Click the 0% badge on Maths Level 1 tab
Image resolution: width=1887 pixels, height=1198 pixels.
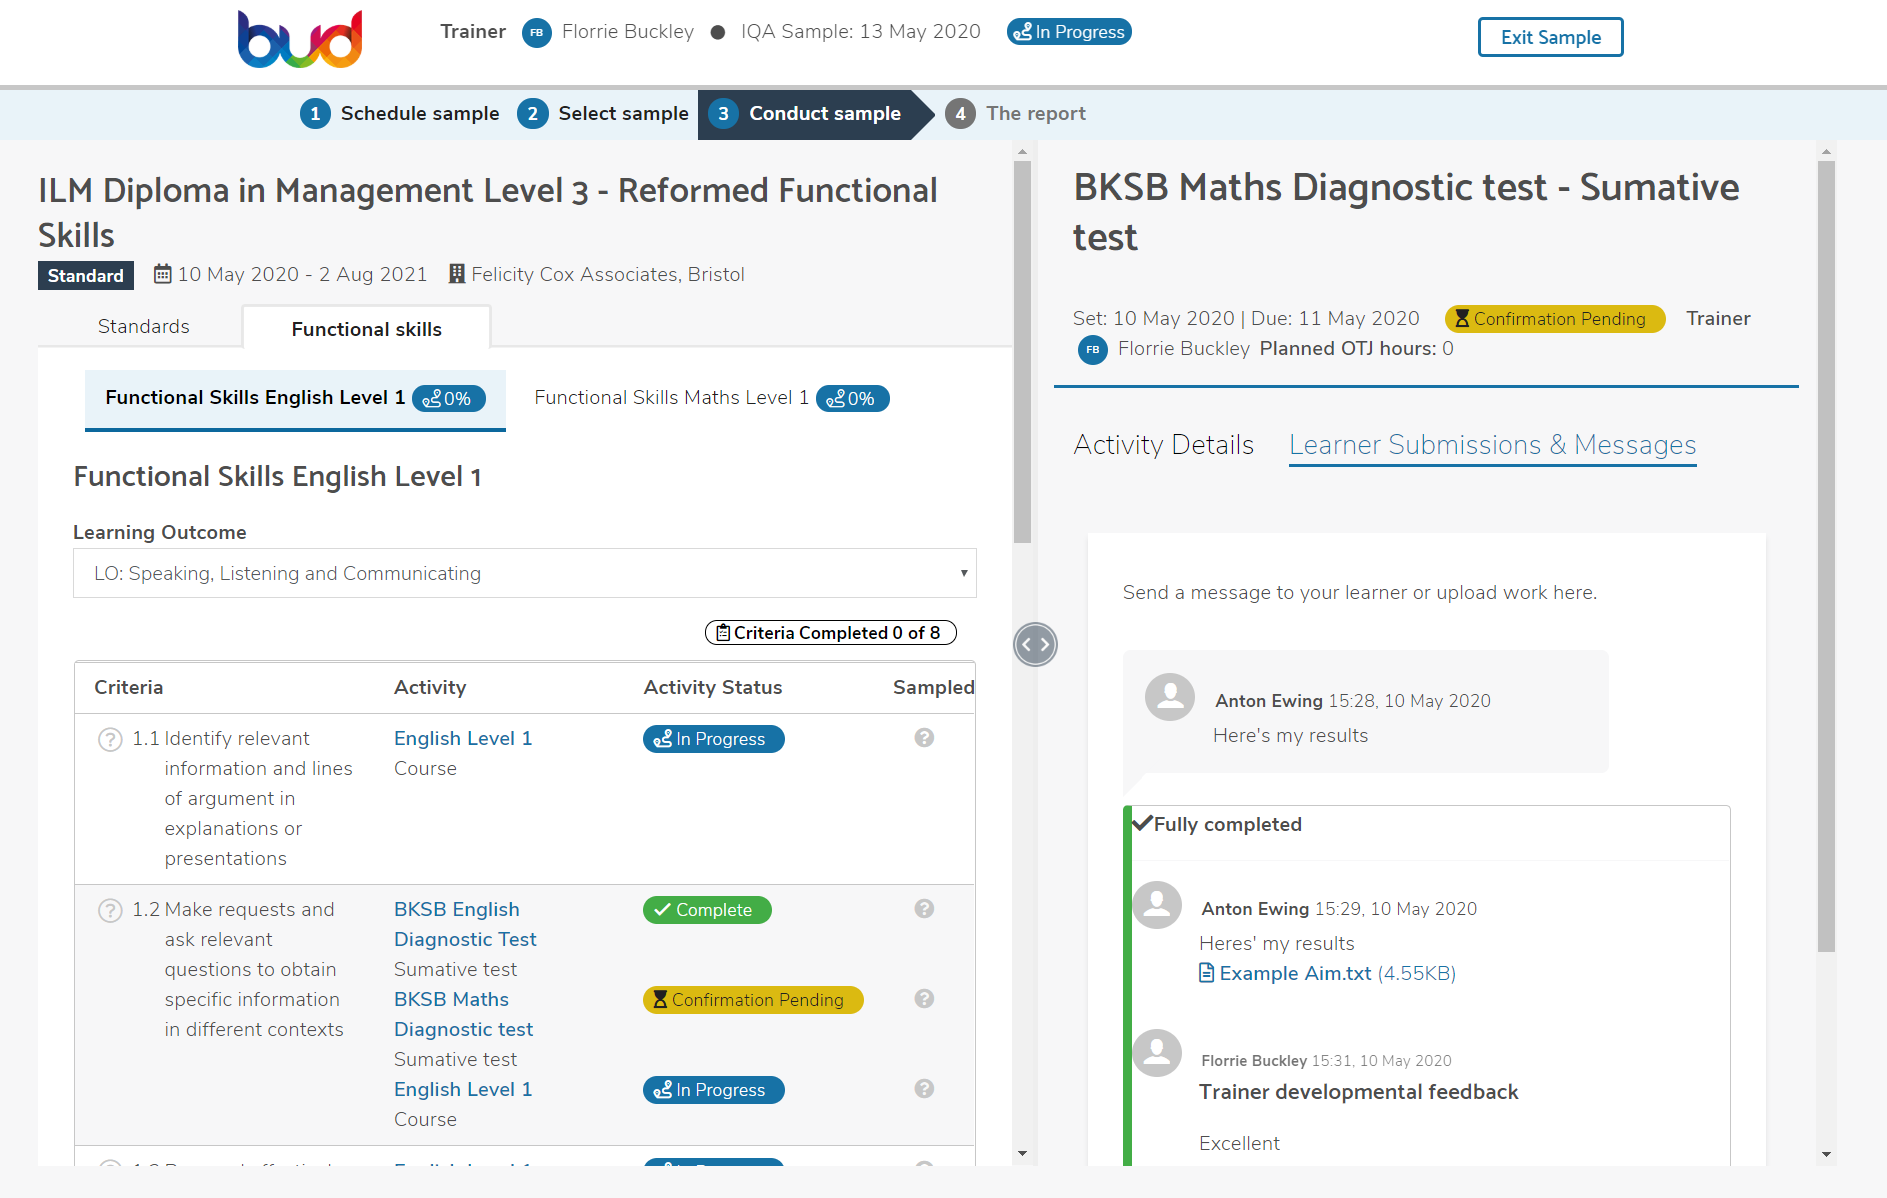tap(853, 399)
